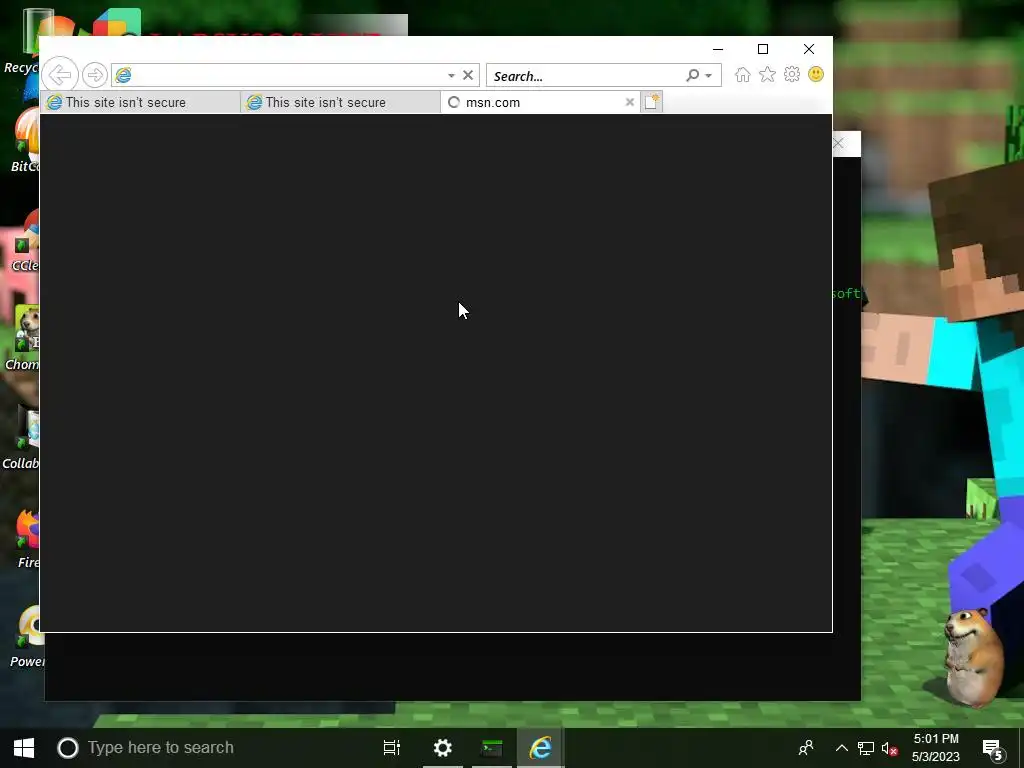The height and width of the screenshot is (768, 1024).
Task: Open a new tab button
Action: [652, 102]
